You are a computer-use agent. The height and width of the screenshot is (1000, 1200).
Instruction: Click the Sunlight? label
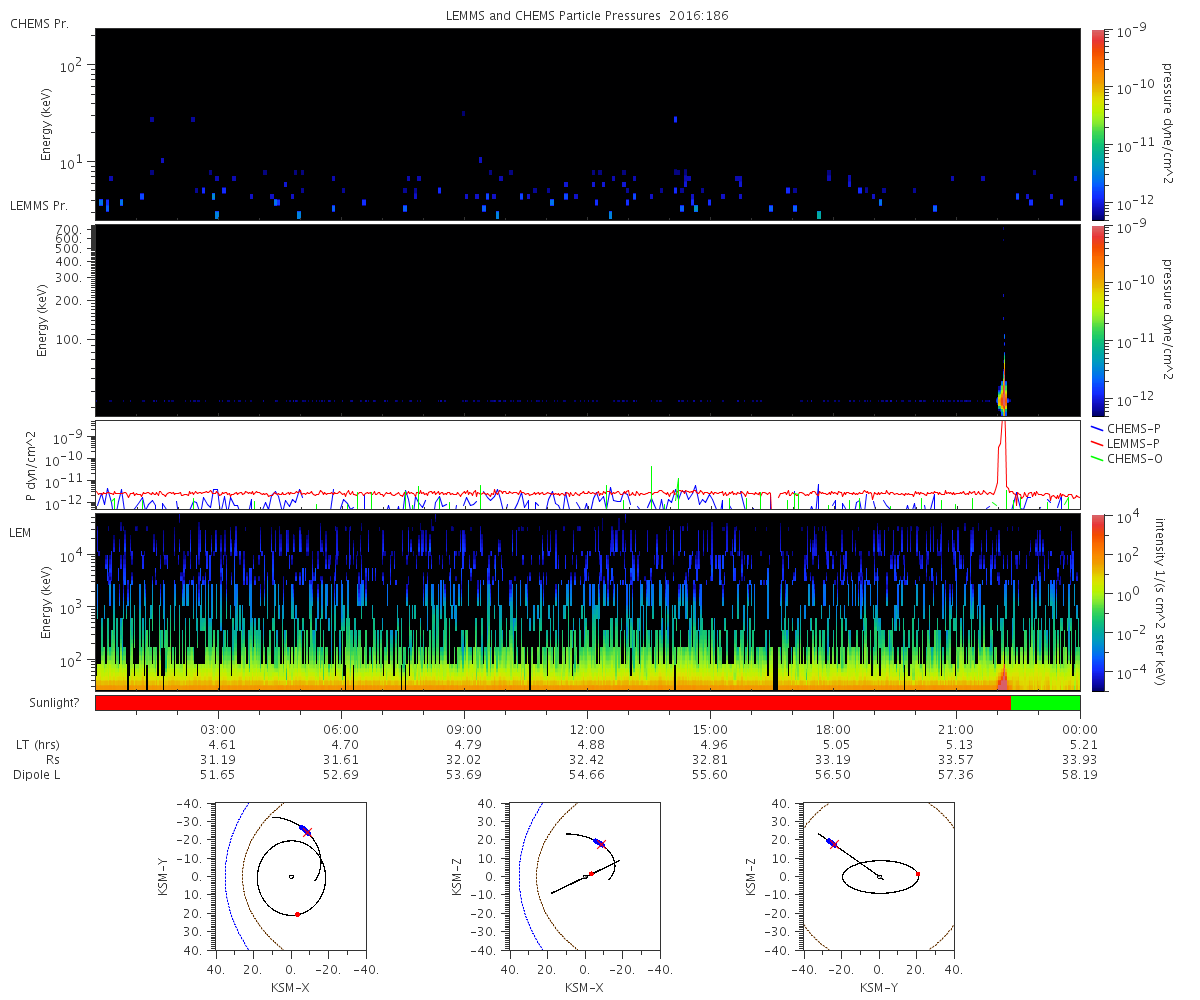coord(43,703)
